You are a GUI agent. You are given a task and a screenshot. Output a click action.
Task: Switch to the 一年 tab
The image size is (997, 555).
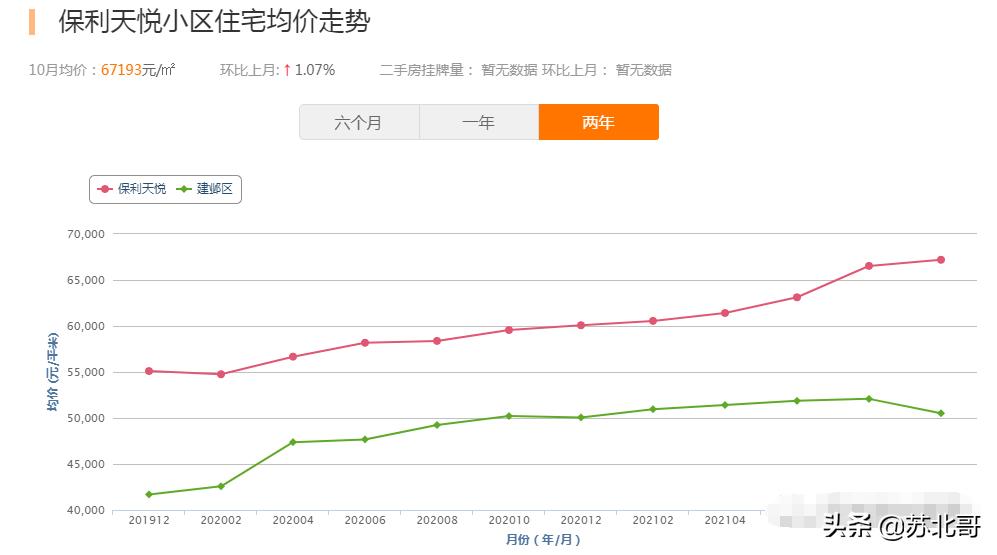(479, 122)
